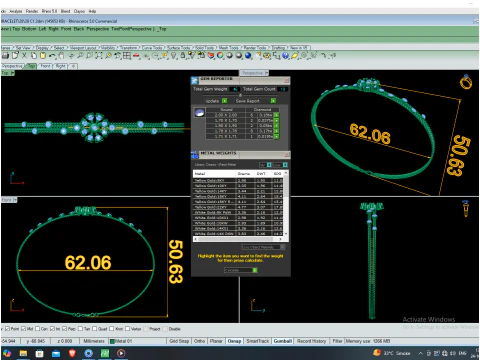Click the Print icon in toolbar

pyautogui.click(x=6, y=56)
